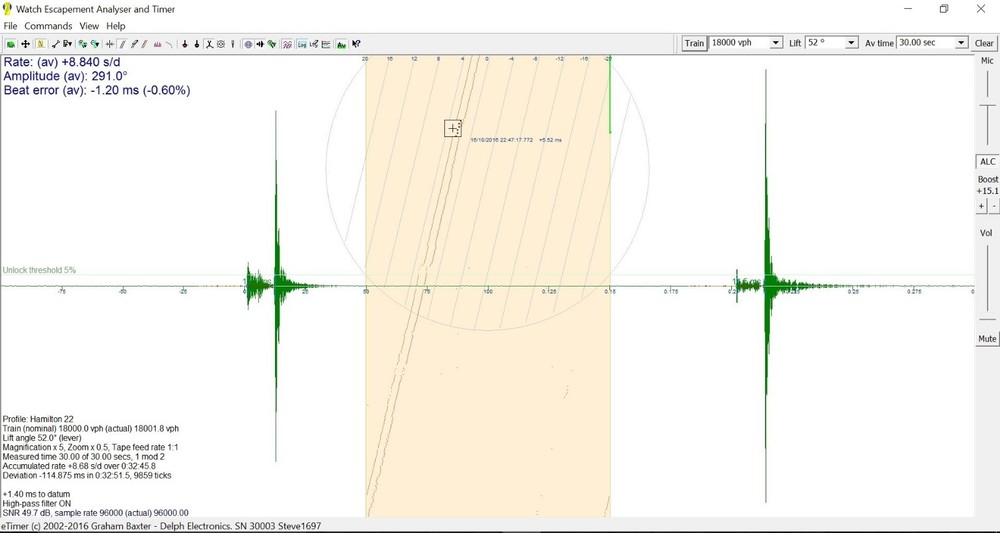Screen dimensions: 1000x533
Task: Show the pink histogram icon view
Action: coord(157,44)
